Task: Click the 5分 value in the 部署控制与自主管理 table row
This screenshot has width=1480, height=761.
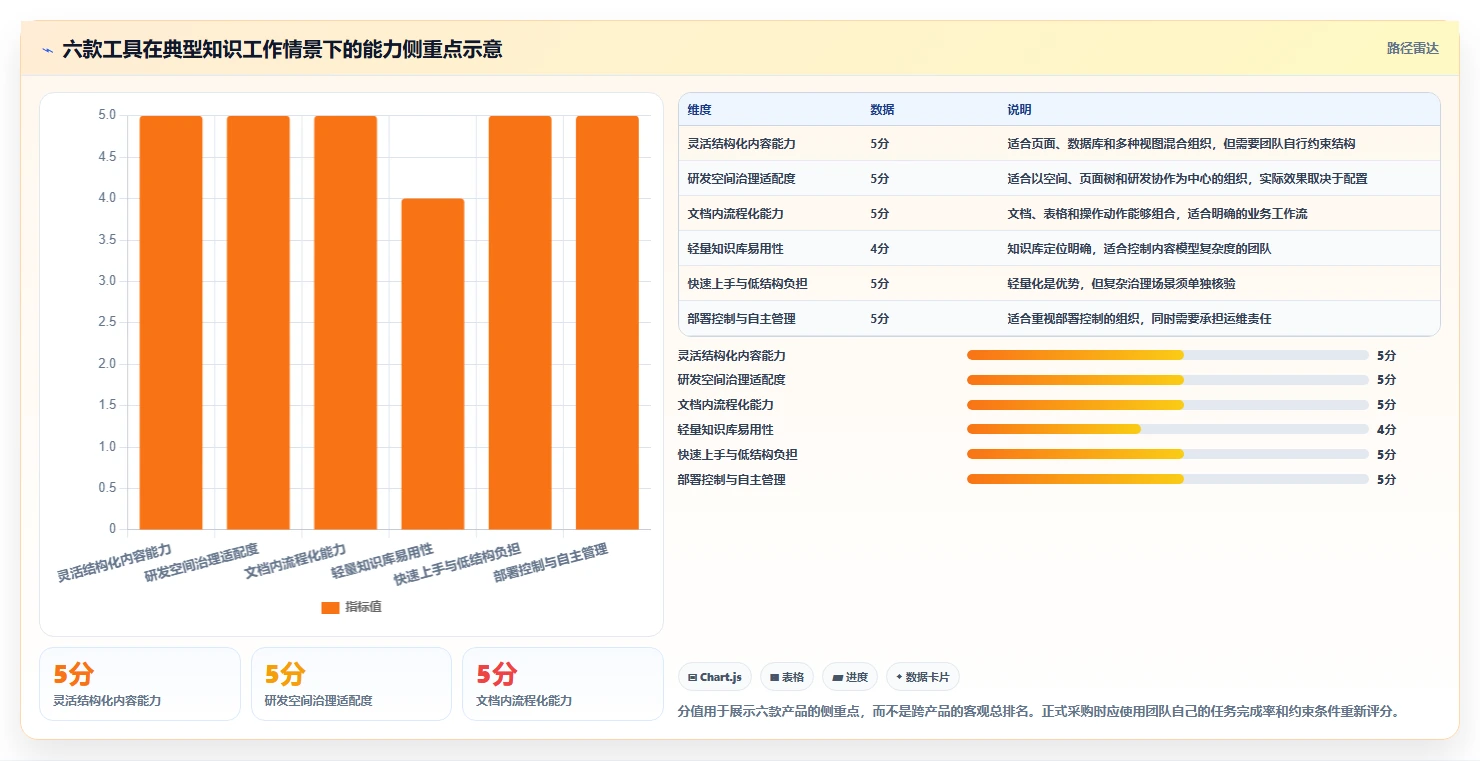Action: 879,319
